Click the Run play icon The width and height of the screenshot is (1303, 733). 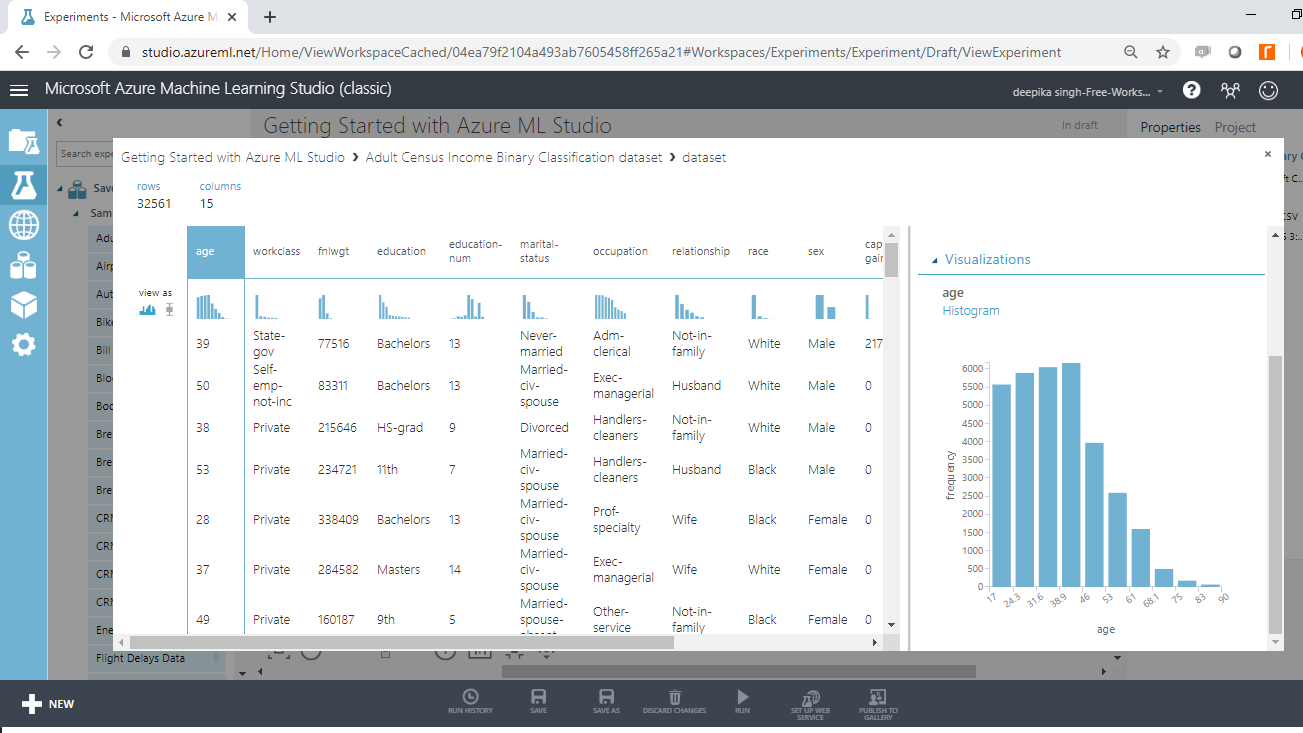click(742, 702)
